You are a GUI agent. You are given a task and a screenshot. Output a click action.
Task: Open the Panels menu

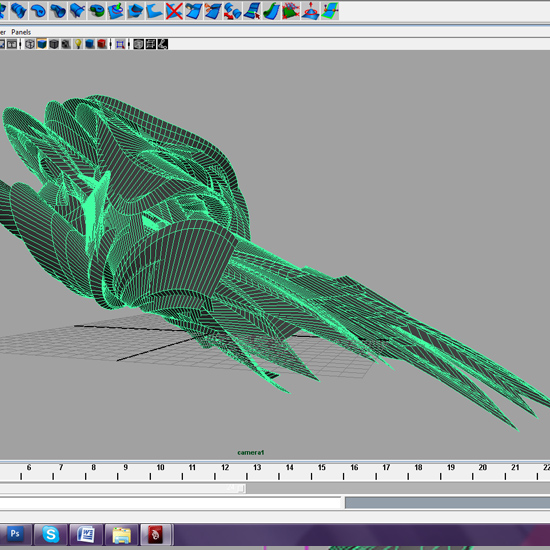pyautogui.click(x=21, y=32)
